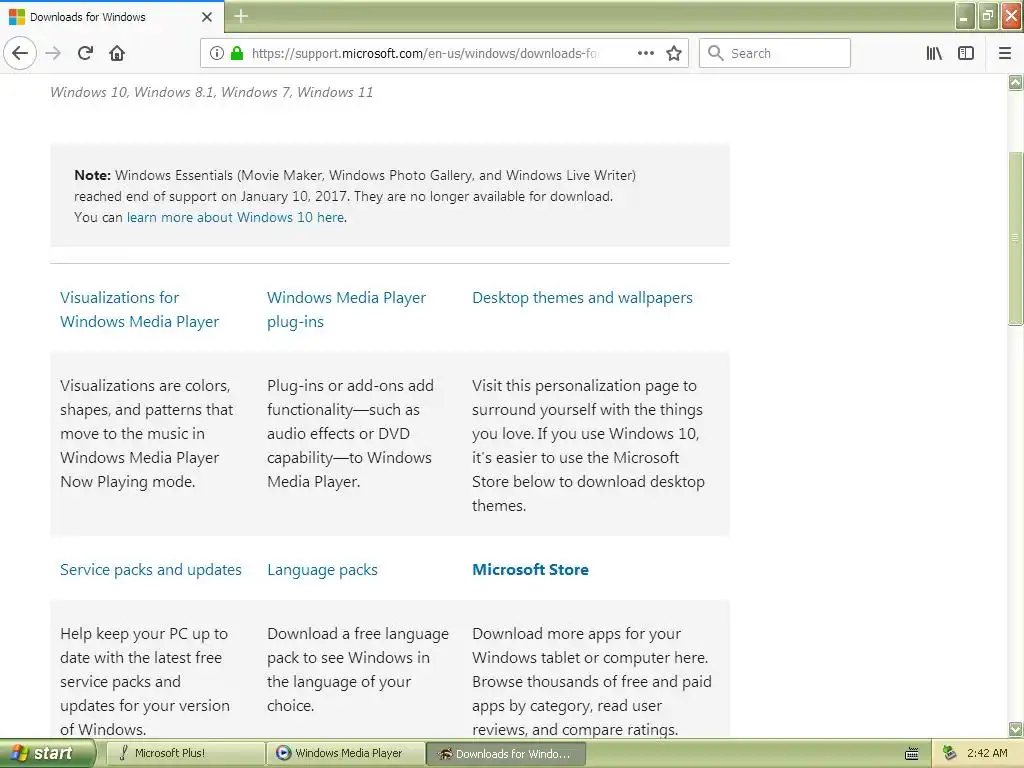Image resolution: width=1024 pixels, height=768 pixels.
Task: Select the Downloads for Windows tab
Action: tap(111, 17)
